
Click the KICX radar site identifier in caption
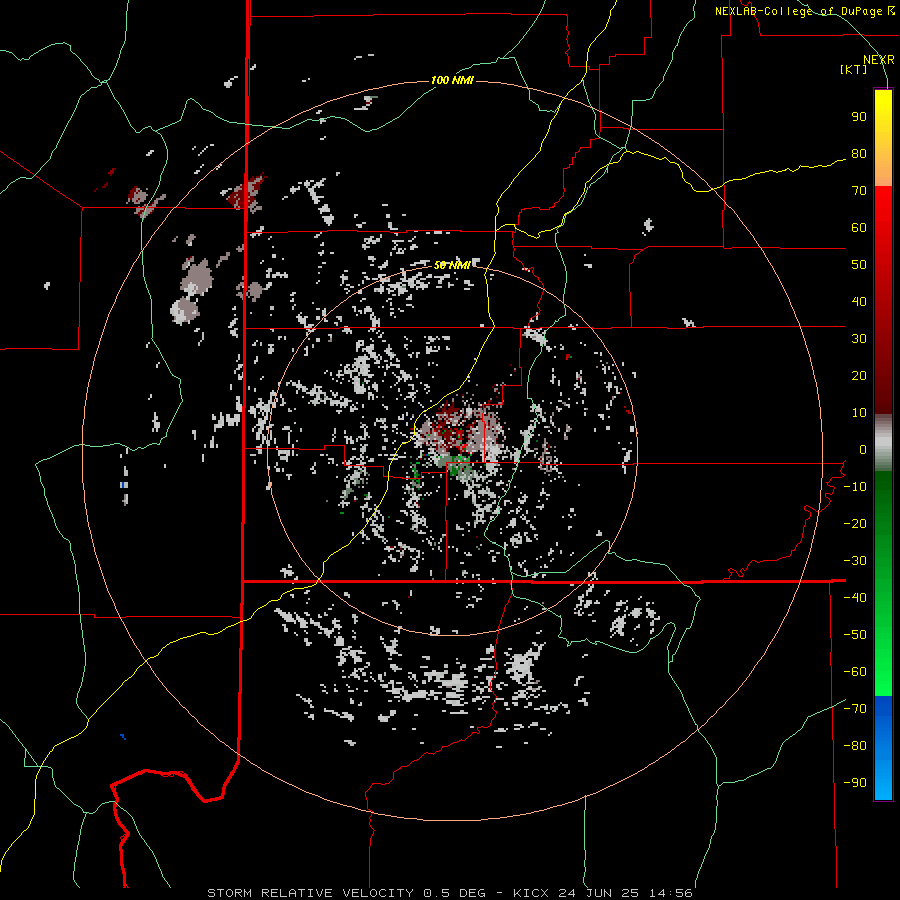[531, 893]
